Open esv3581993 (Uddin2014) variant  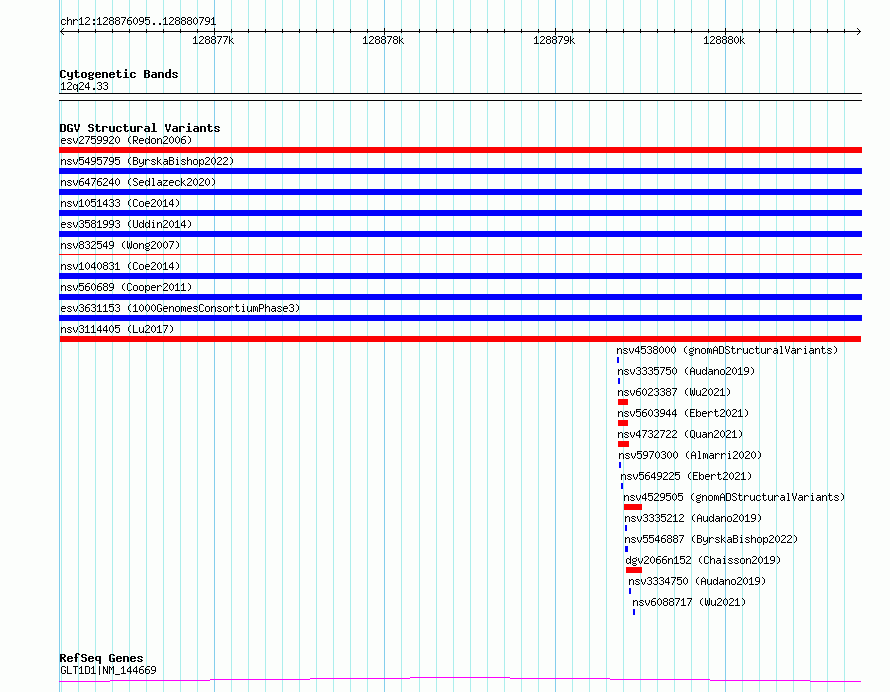click(x=126, y=224)
